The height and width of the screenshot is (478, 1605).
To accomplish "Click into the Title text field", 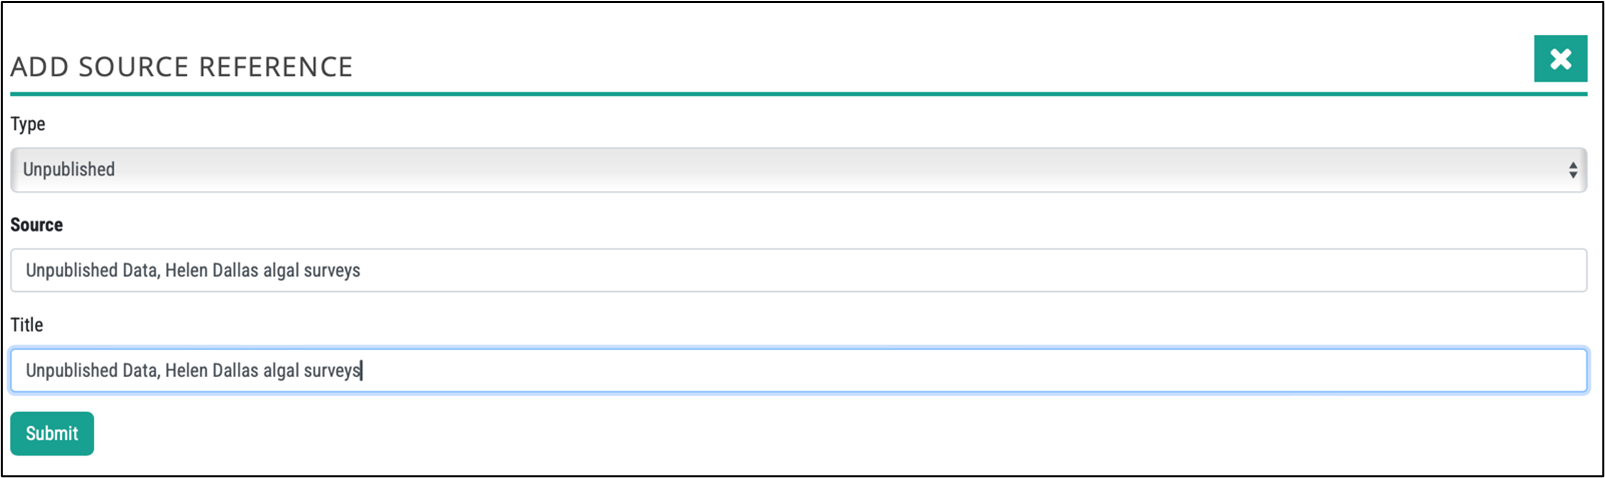I will click(x=798, y=370).
